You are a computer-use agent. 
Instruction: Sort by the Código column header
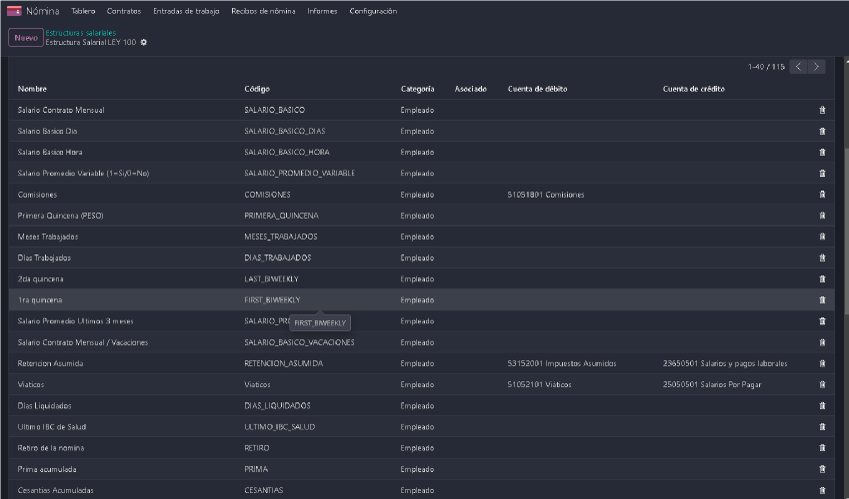[257, 89]
